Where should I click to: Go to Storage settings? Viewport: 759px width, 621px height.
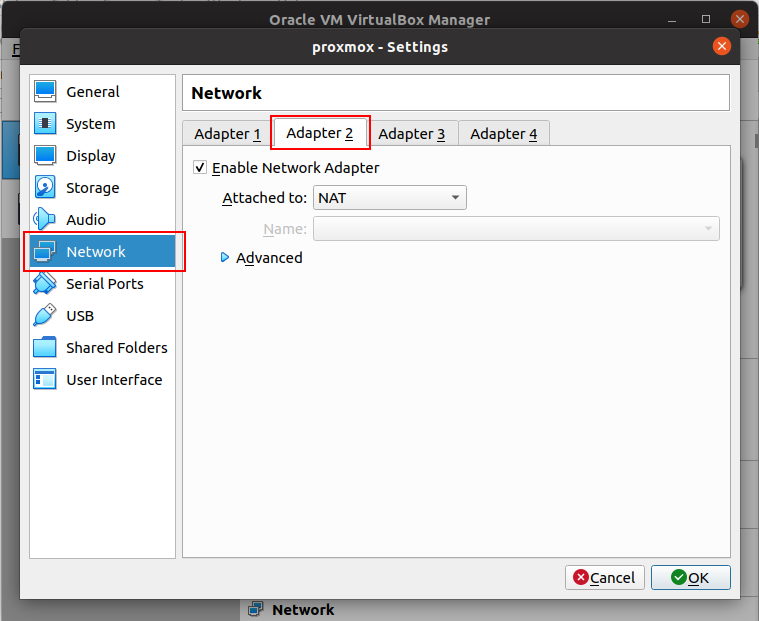[x=103, y=187]
